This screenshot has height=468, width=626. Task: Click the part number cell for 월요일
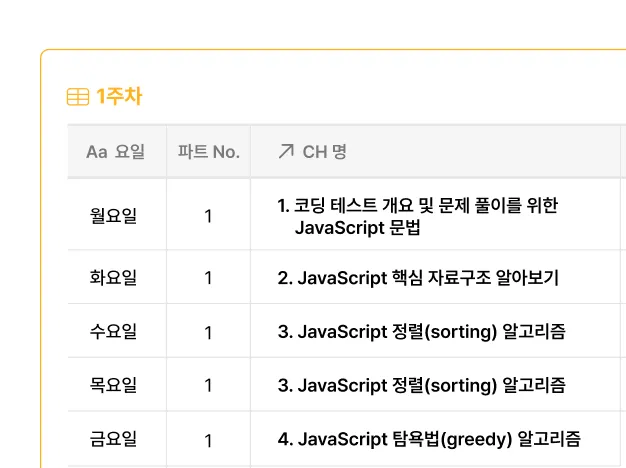tap(208, 216)
